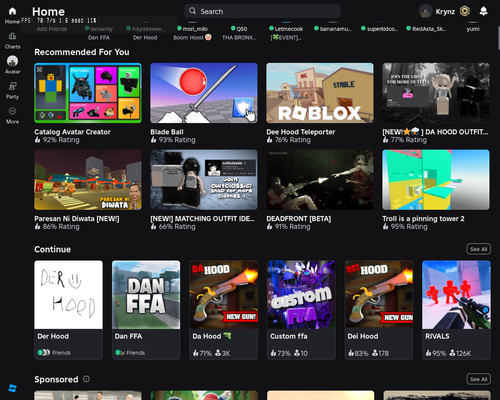The width and height of the screenshot is (500, 400).
Task: Click player count icon on Da Hood card
Action: [x=218, y=353]
